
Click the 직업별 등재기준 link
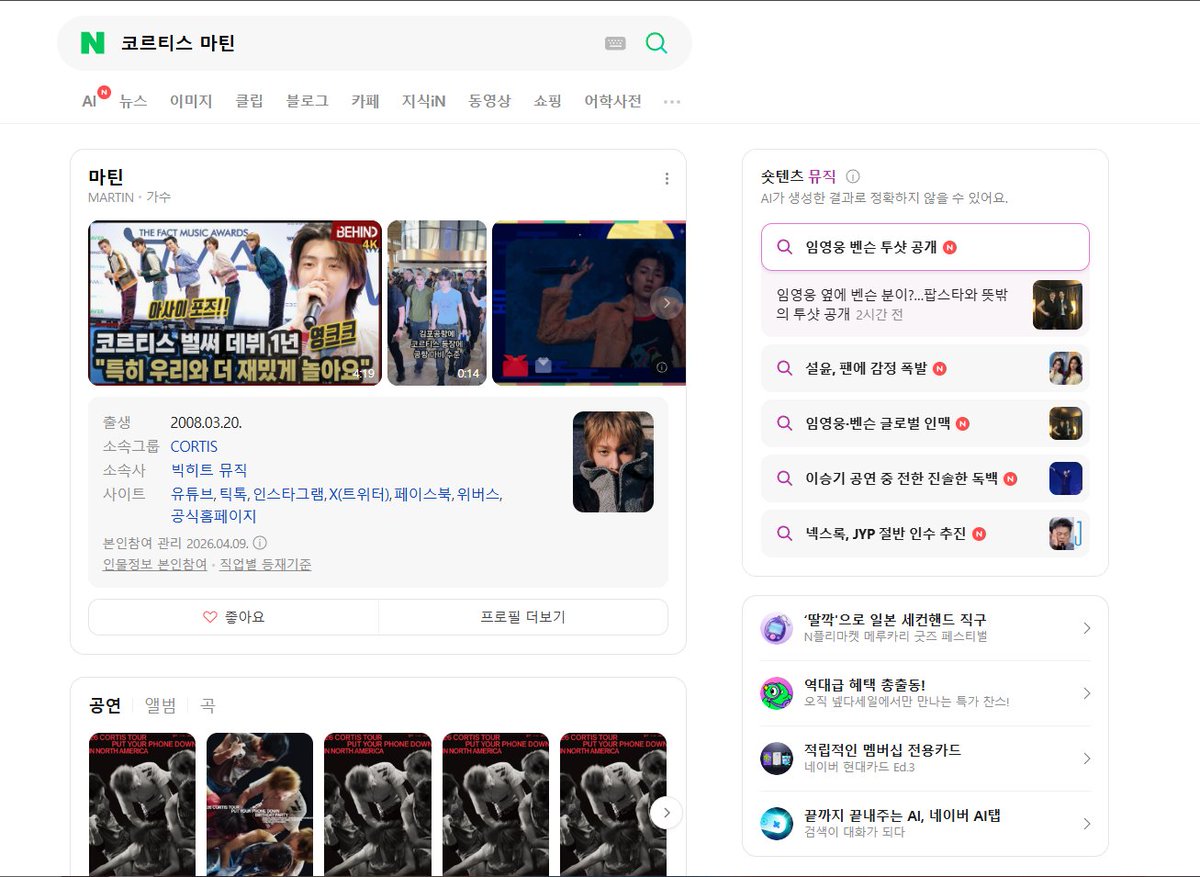coord(265,564)
